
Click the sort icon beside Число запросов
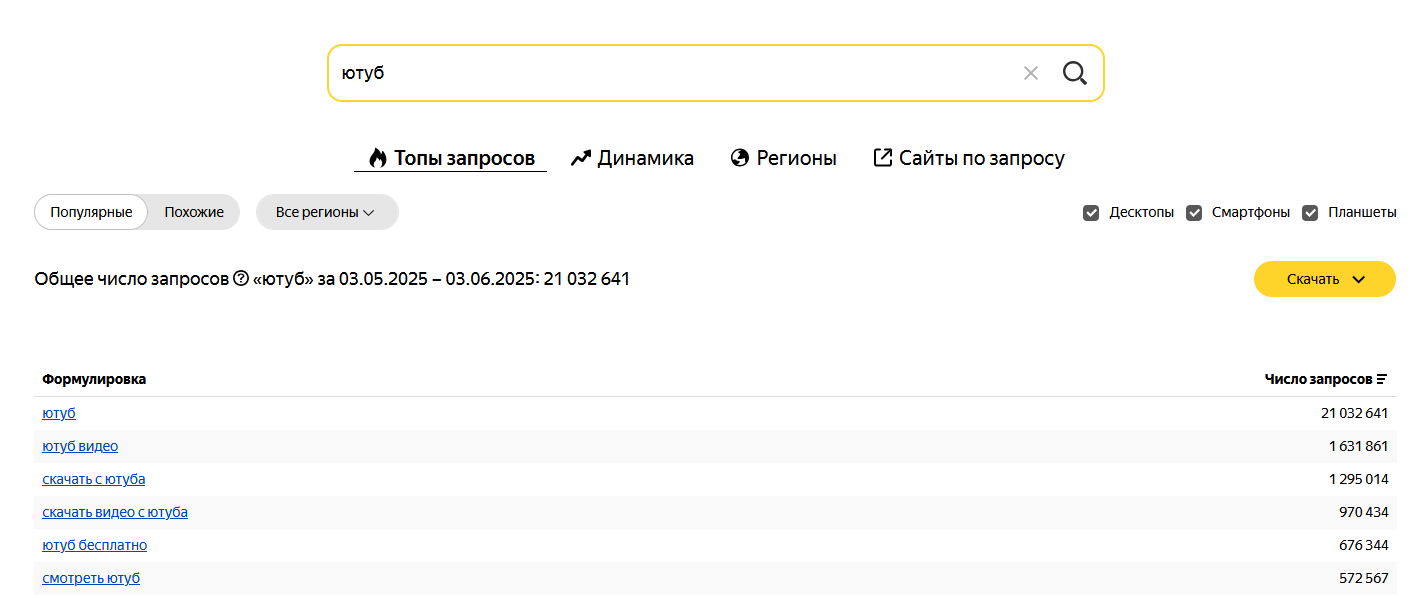pyautogui.click(x=1382, y=379)
